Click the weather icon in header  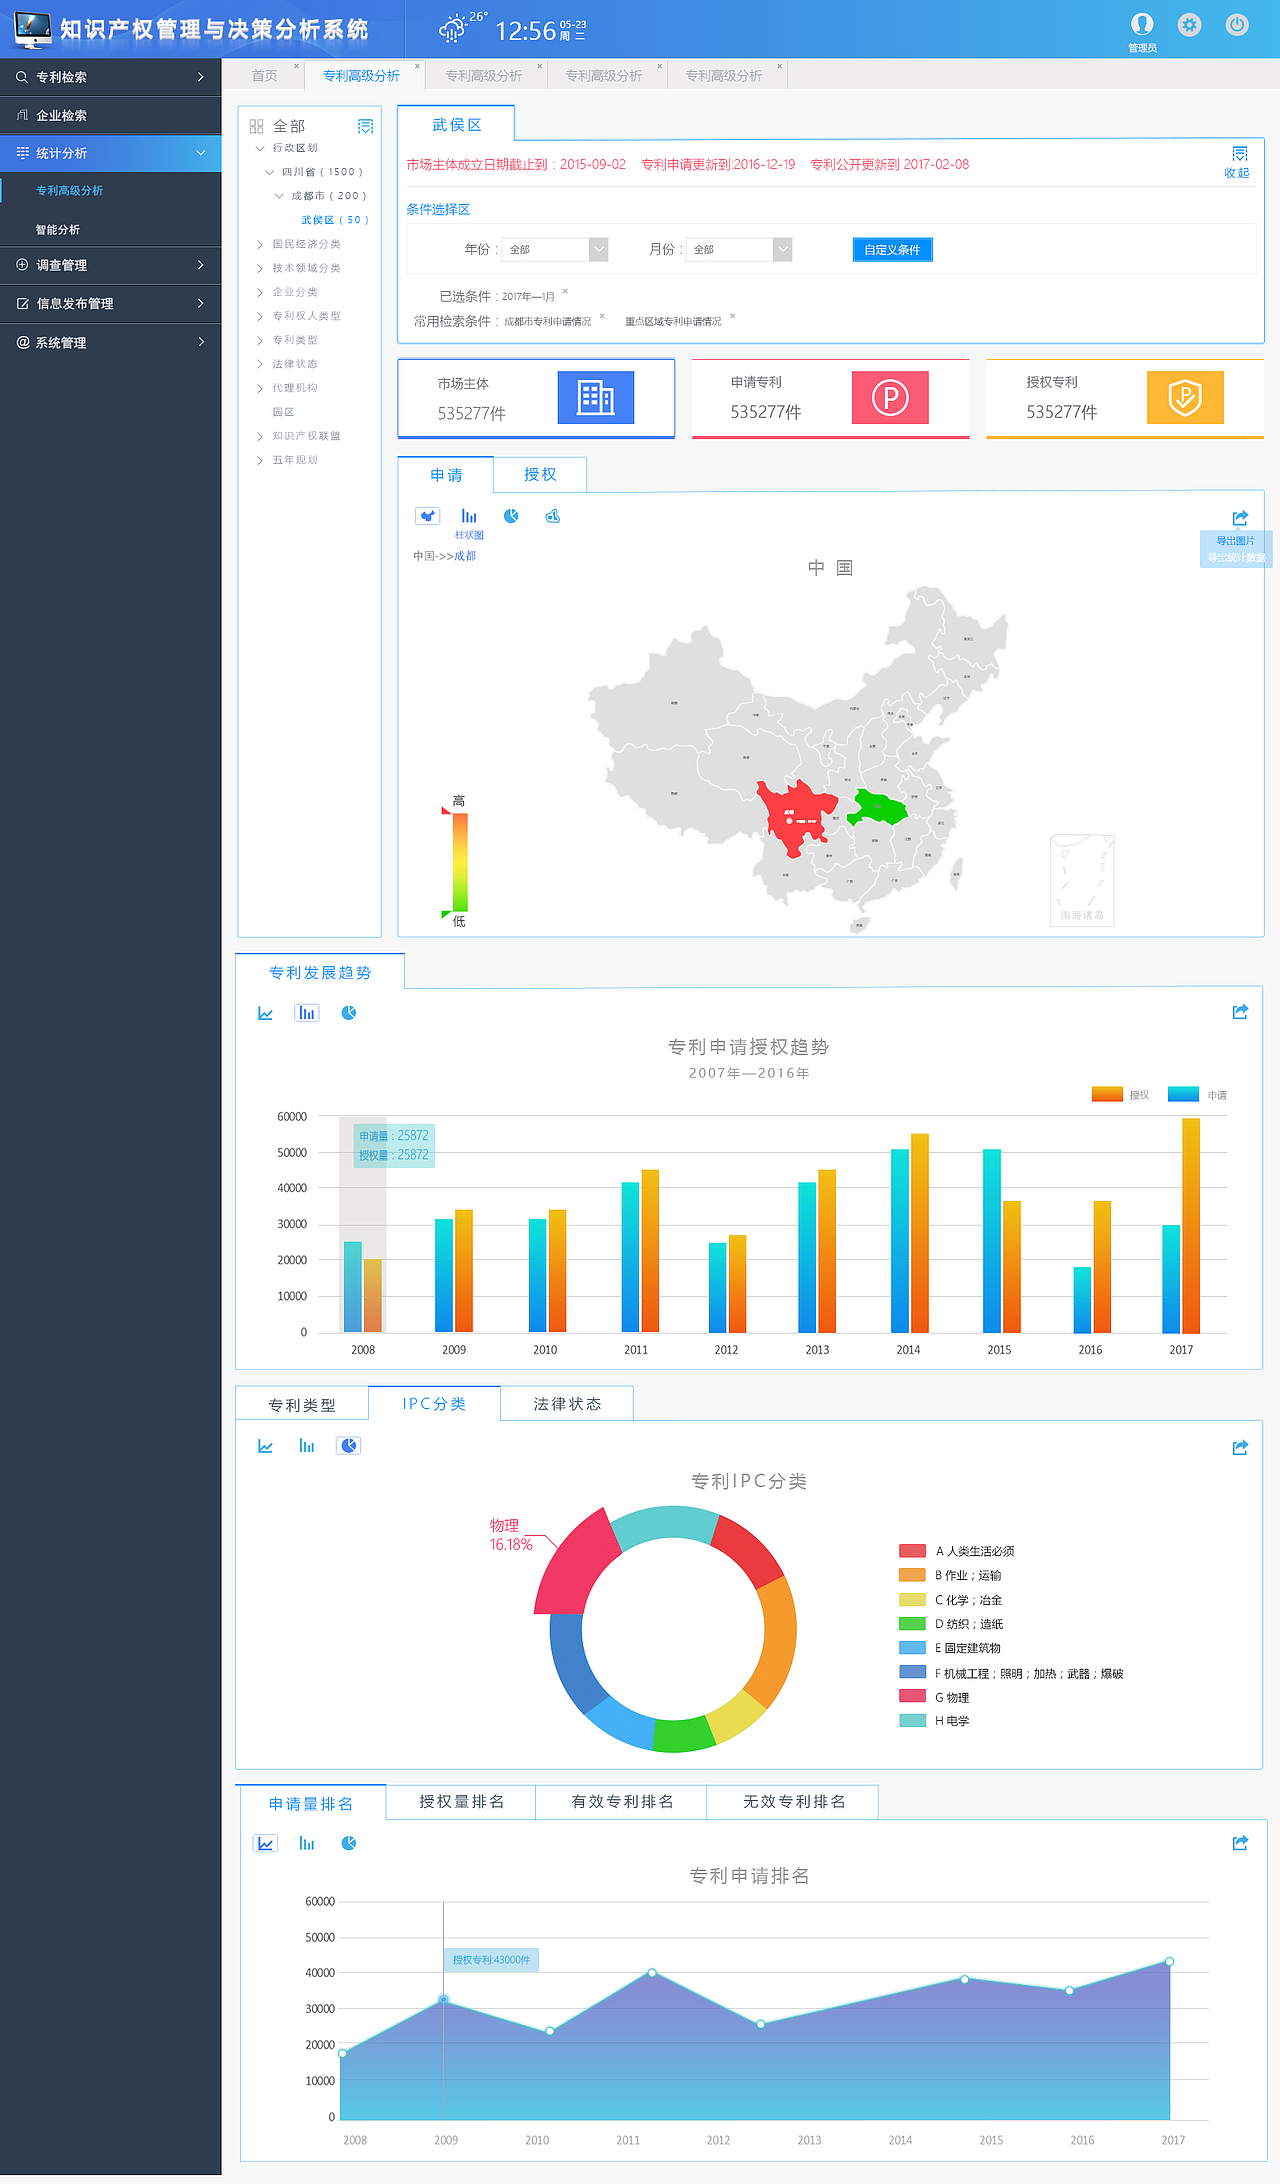pos(453,29)
